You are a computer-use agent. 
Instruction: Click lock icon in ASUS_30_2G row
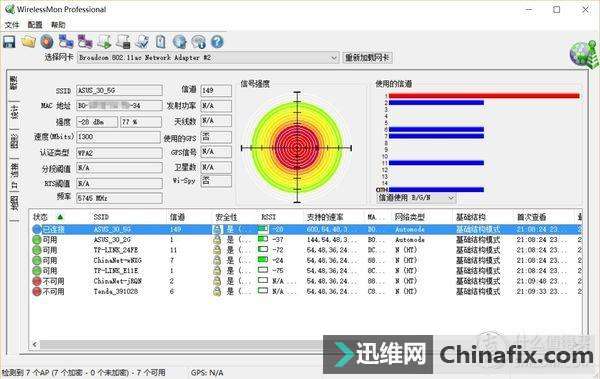pos(217,240)
